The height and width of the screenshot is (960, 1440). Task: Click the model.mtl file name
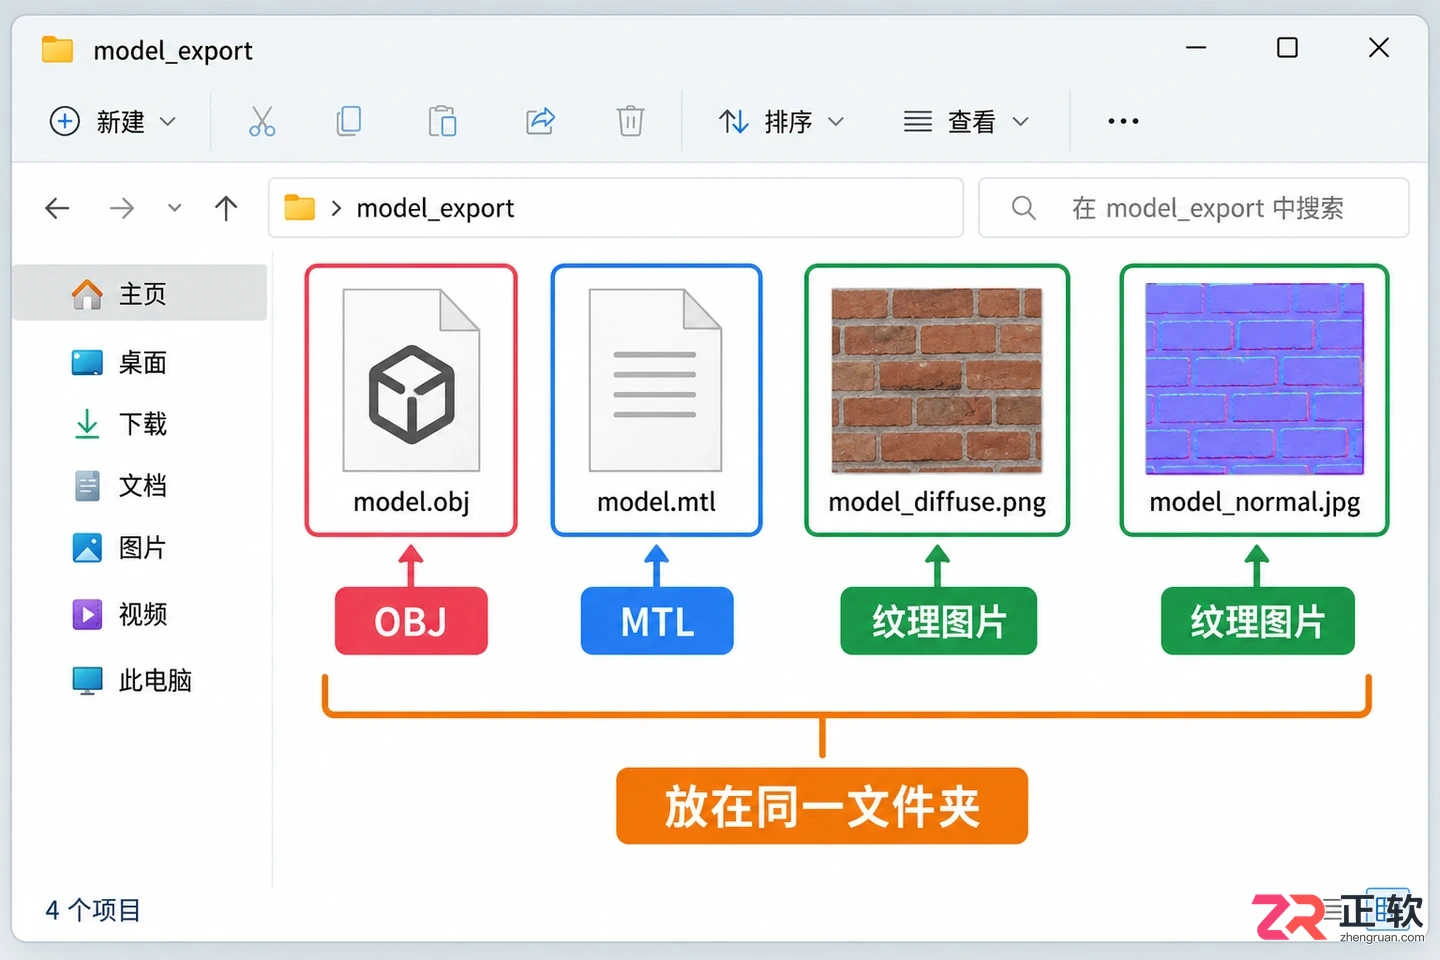656,502
